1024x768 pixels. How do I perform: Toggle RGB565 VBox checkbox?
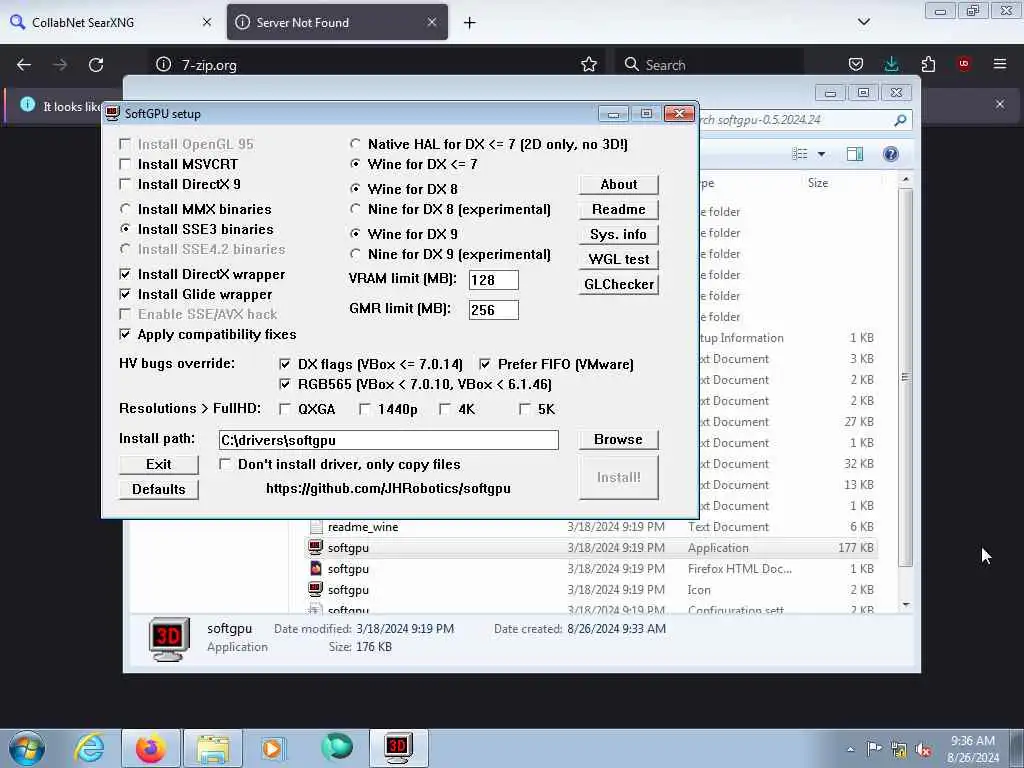(284, 384)
